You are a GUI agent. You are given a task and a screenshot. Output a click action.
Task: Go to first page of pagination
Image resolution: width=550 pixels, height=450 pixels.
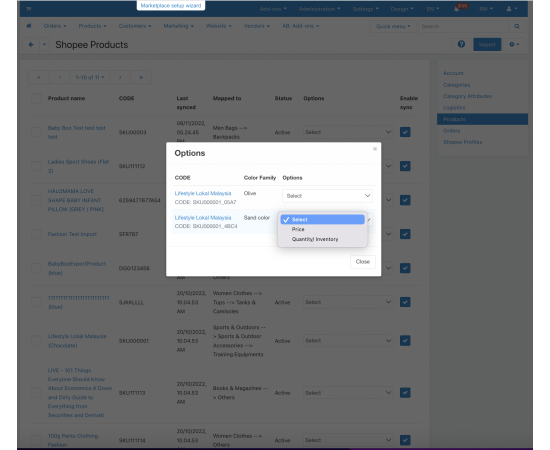click(39, 77)
